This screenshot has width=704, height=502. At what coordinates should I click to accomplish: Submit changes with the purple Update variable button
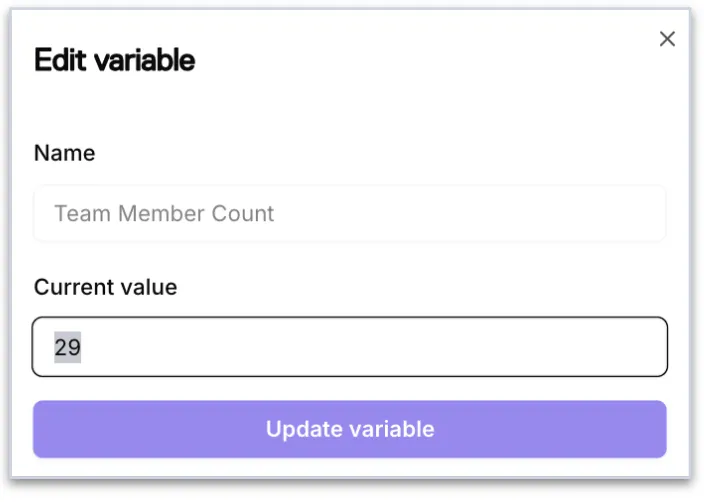coord(349,429)
